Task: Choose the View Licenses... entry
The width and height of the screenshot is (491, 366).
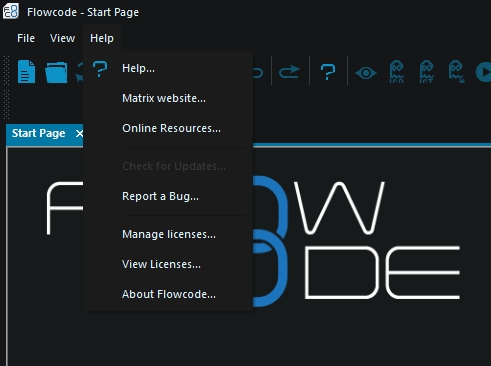Action: (169, 264)
